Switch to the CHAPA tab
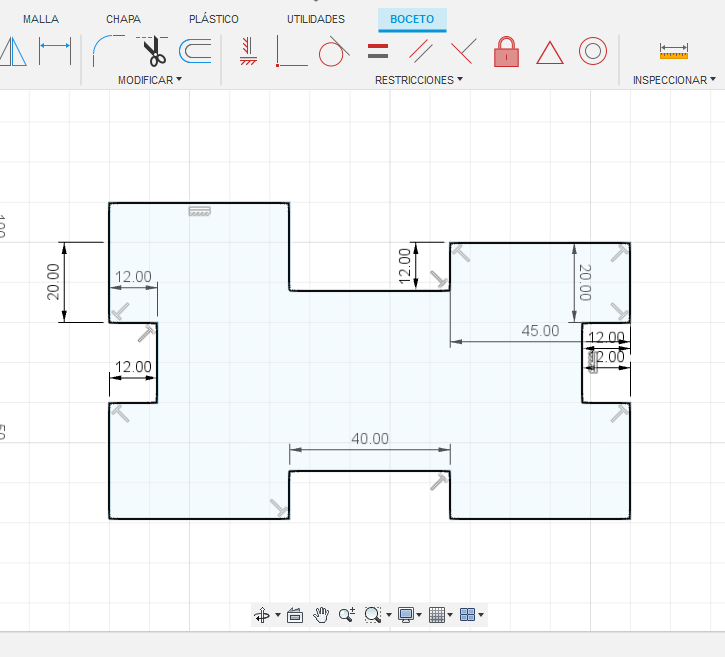Image resolution: width=725 pixels, height=657 pixels. [123, 19]
